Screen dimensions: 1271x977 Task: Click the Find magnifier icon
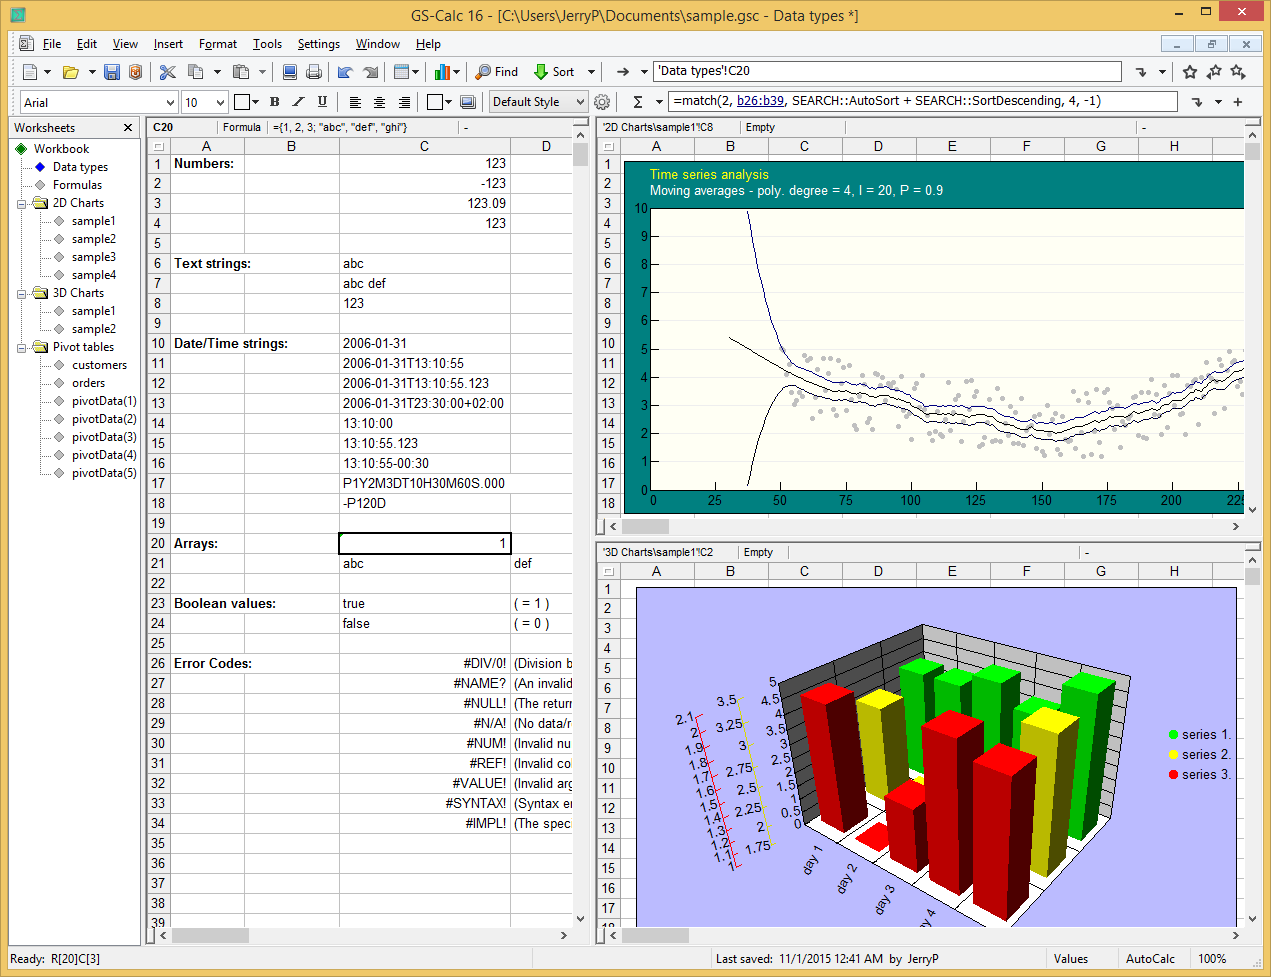point(484,71)
